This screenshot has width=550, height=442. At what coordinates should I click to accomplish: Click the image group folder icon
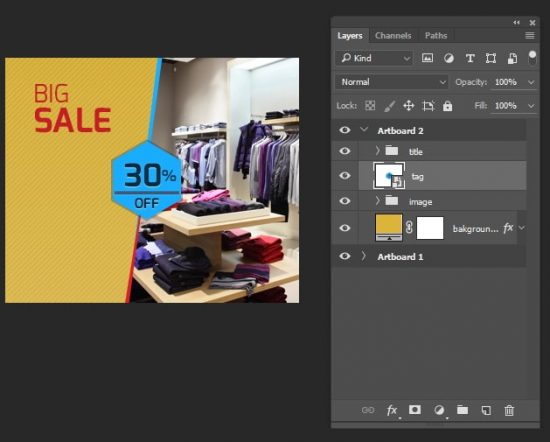click(x=392, y=201)
